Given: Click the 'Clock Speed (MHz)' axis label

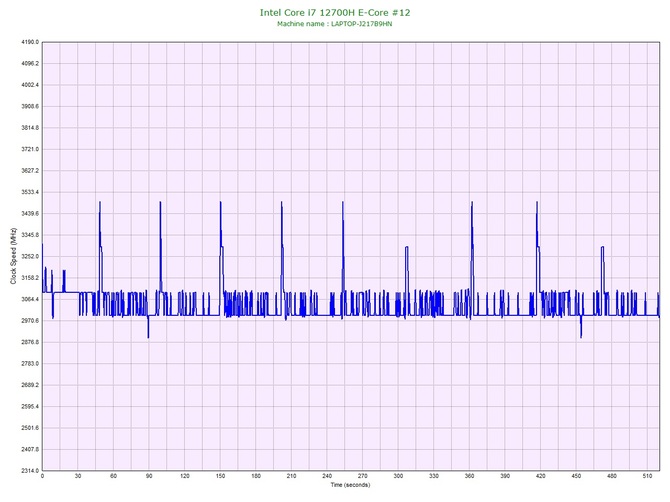Looking at the screenshot, I should click(x=13, y=256).
